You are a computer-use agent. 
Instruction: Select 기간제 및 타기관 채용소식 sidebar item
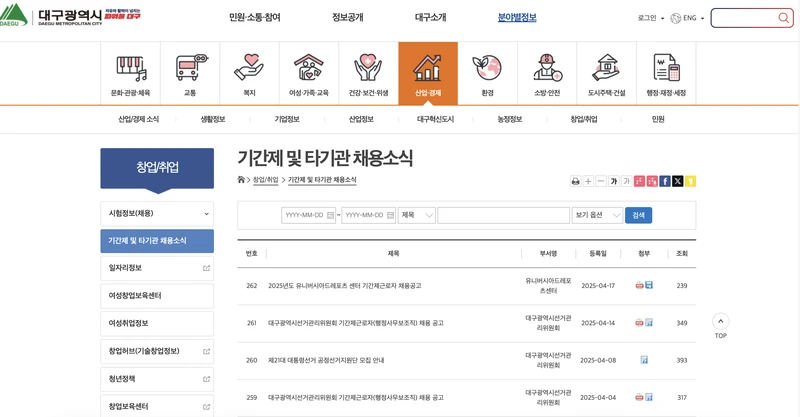(157, 241)
